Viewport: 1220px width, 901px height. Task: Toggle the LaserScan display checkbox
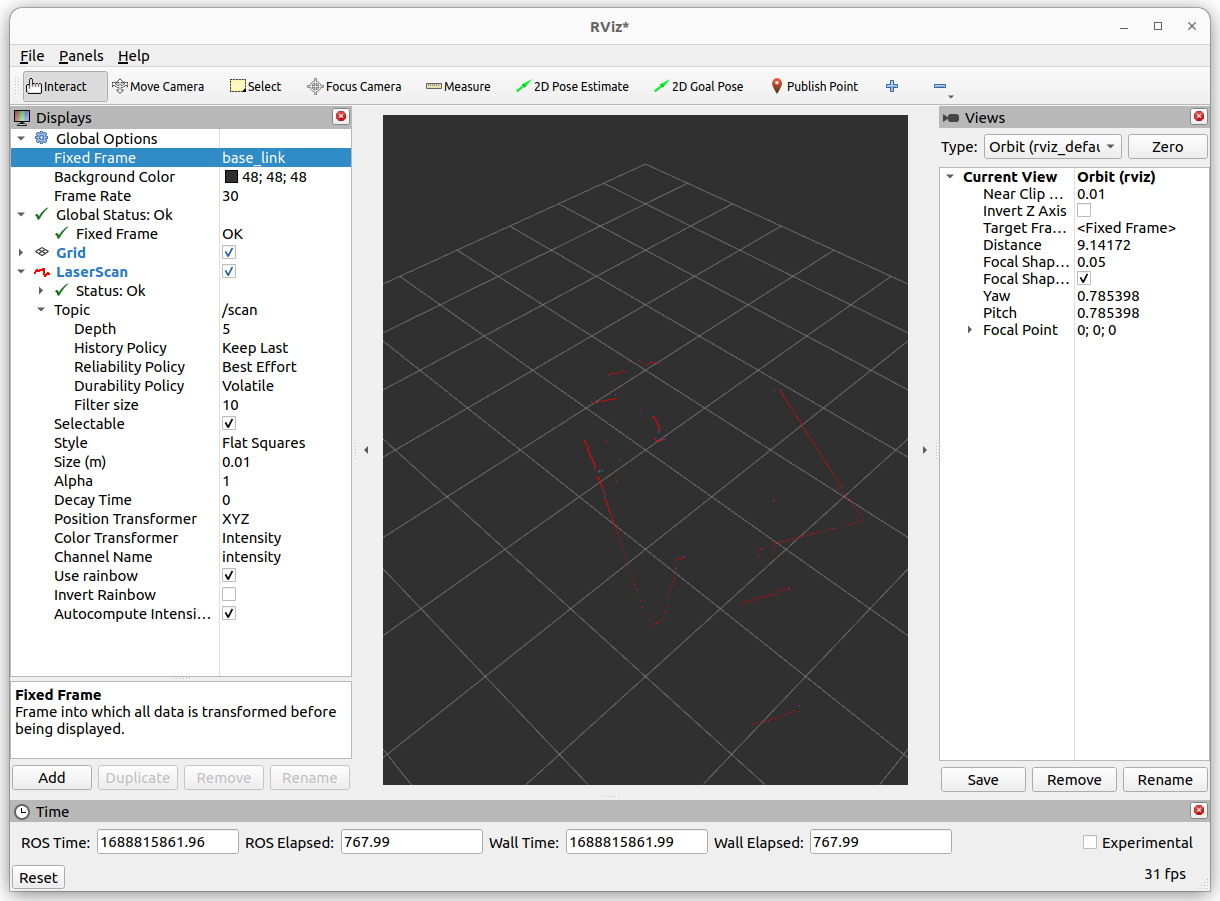click(229, 272)
